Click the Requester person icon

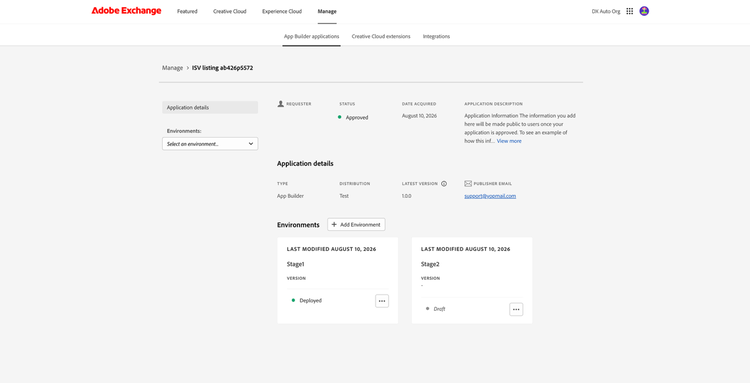click(281, 104)
